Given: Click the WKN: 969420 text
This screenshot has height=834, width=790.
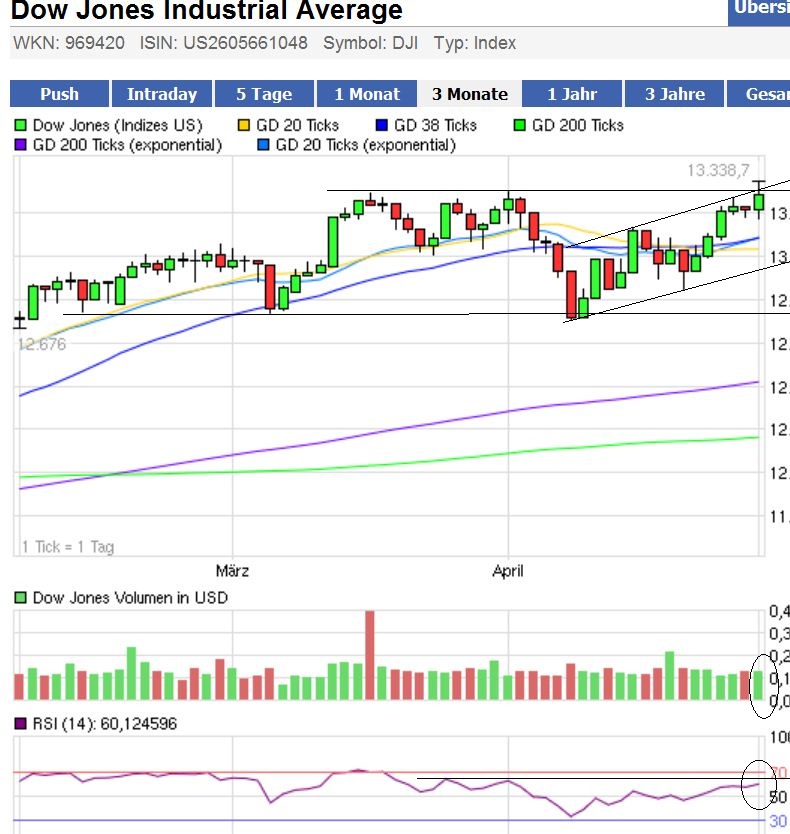Looking at the screenshot, I should 69,43.
